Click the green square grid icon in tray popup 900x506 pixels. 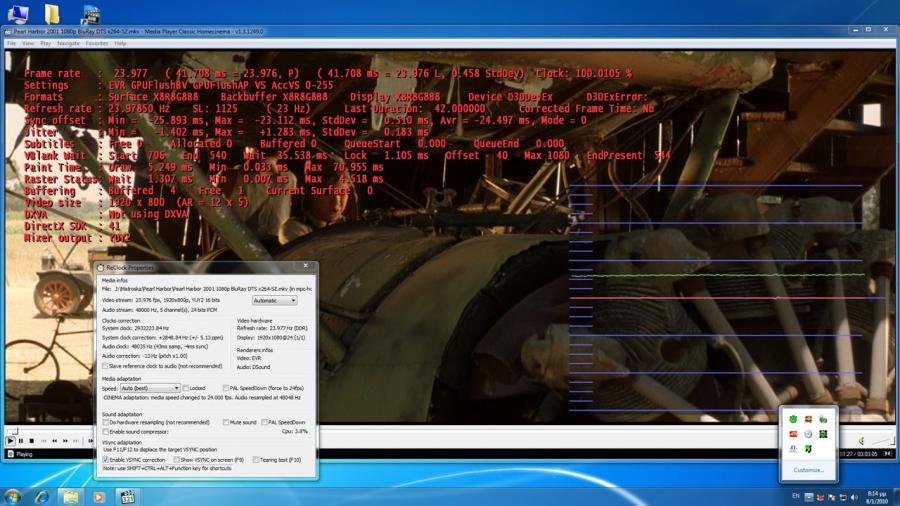(823, 434)
